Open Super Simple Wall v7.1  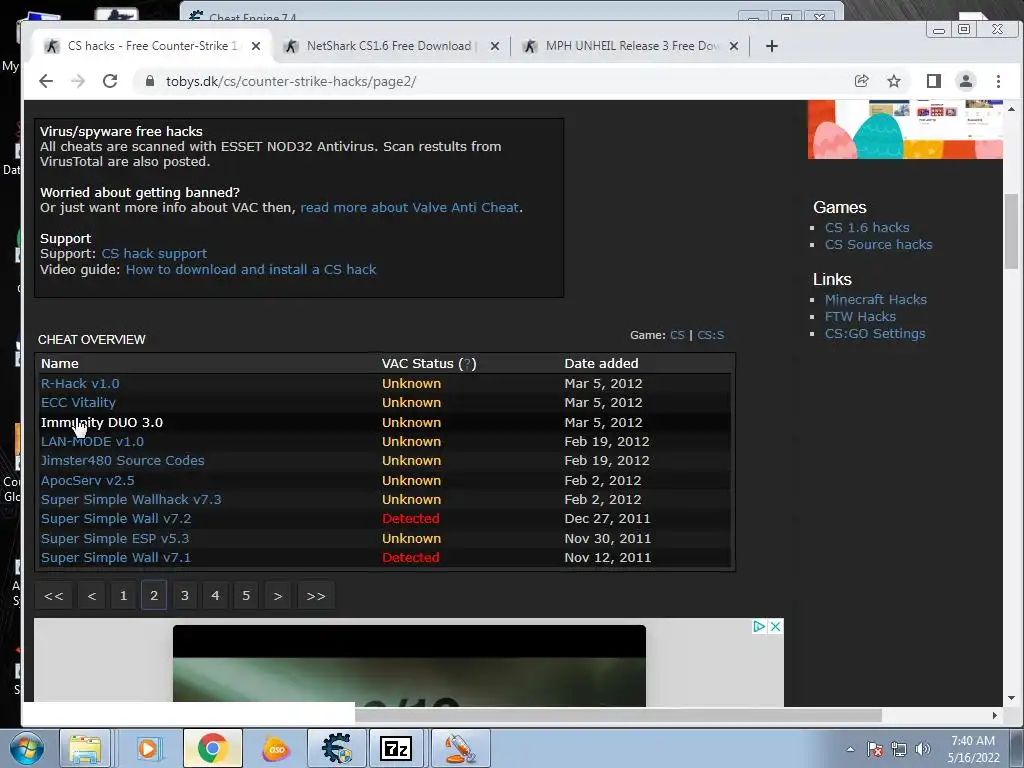pyautogui.click(x=116, y=558)
